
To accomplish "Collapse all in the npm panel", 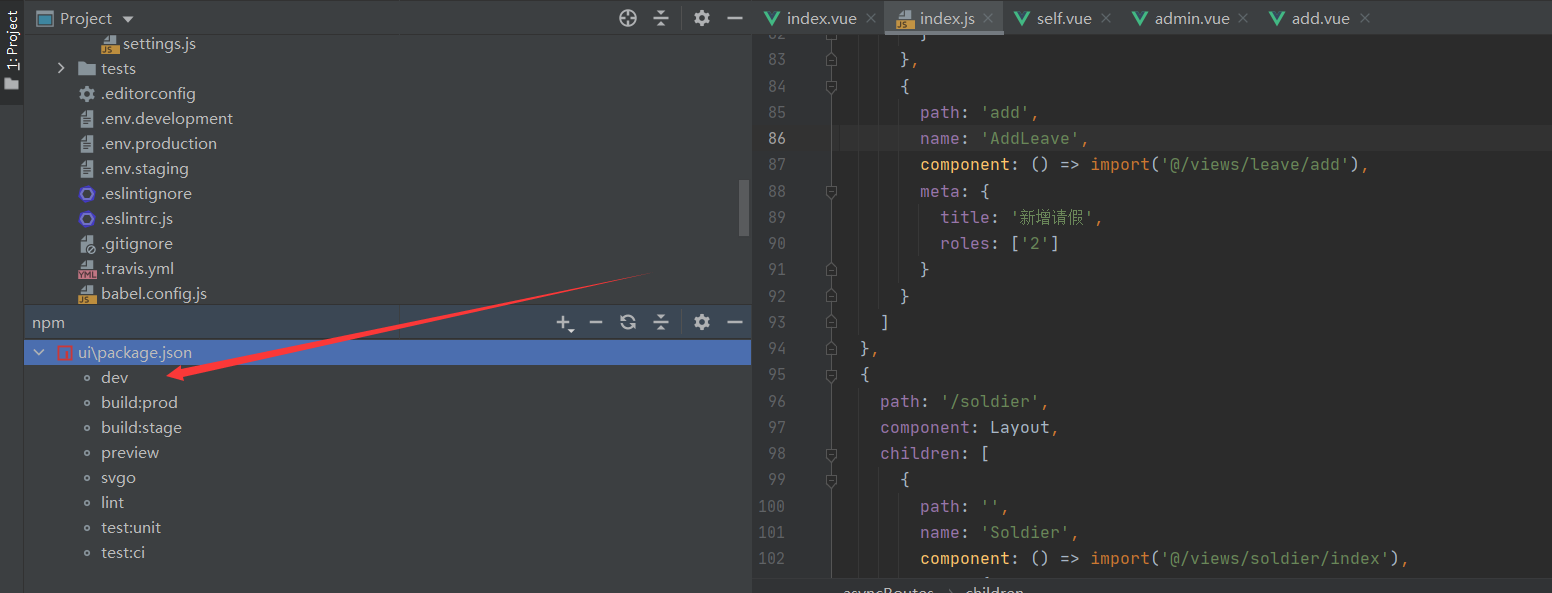I will [661, 322].
